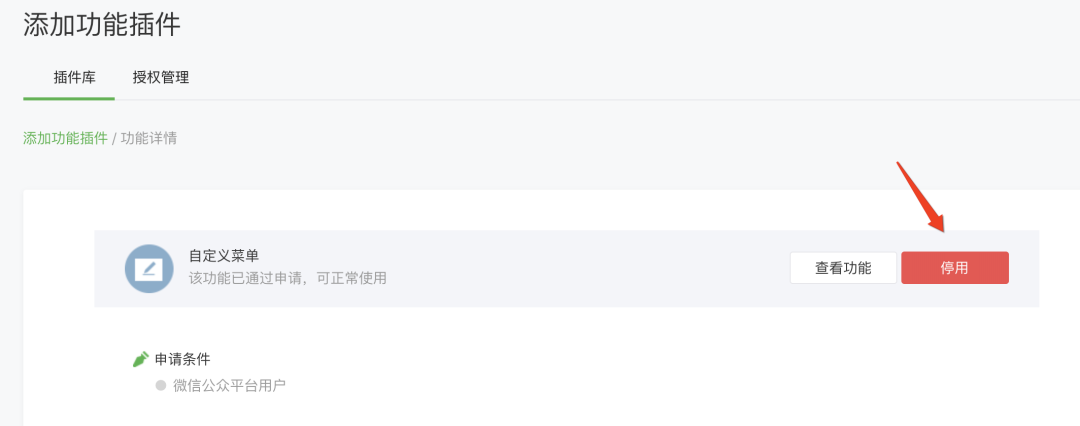Disable the plugin with red 停用 button
Screen dimensions: 1080x426
955,268
